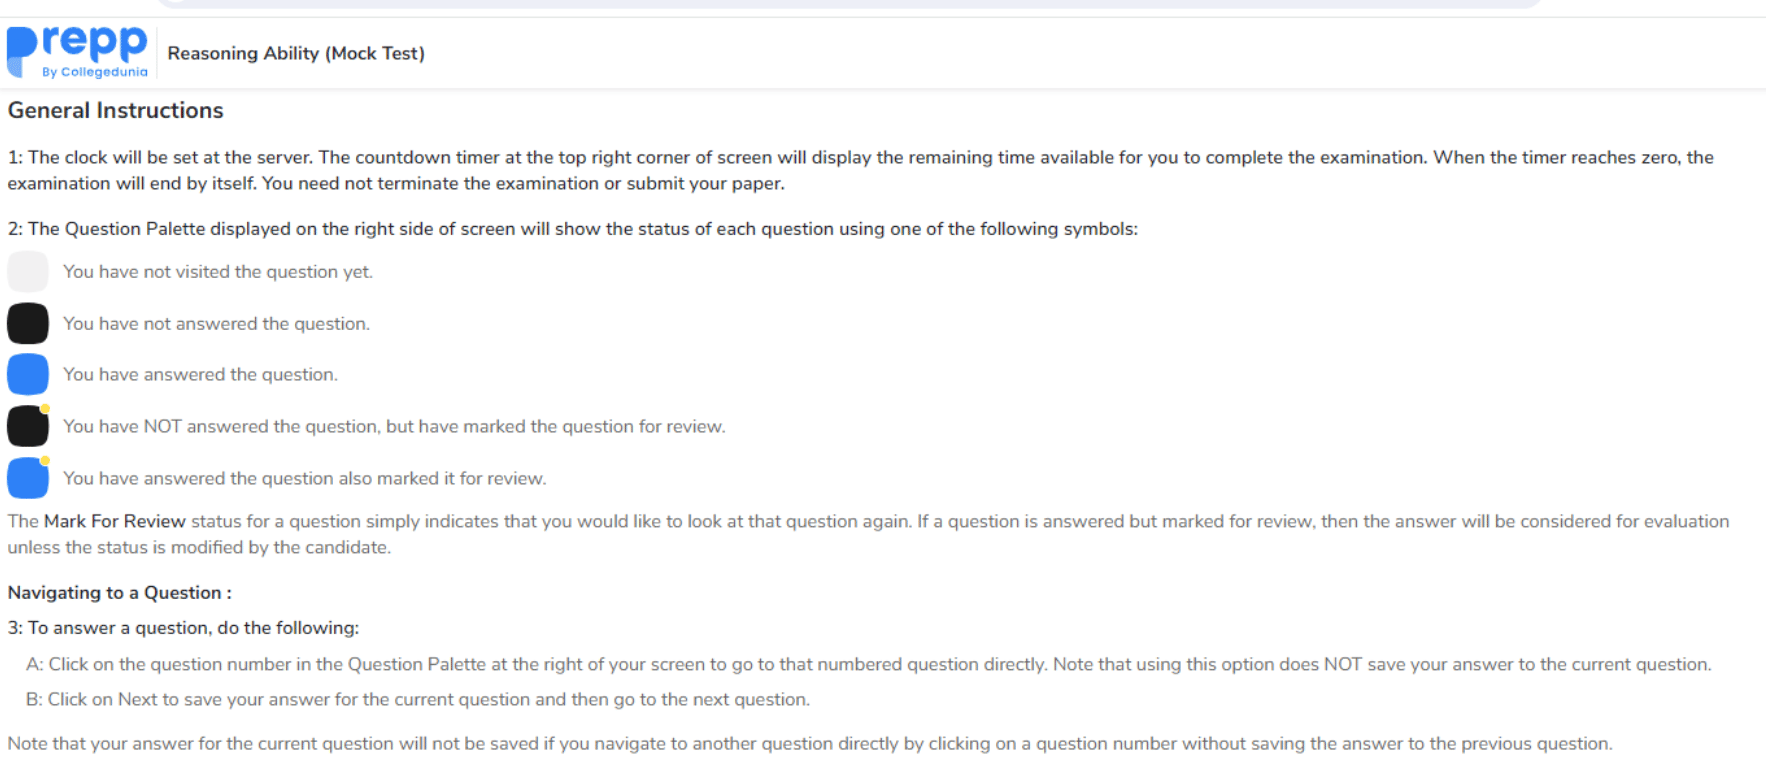Screen dimensions: 1766x775
Task: Click the 'By Collegedunia' tagline
Action: [95, 72]
